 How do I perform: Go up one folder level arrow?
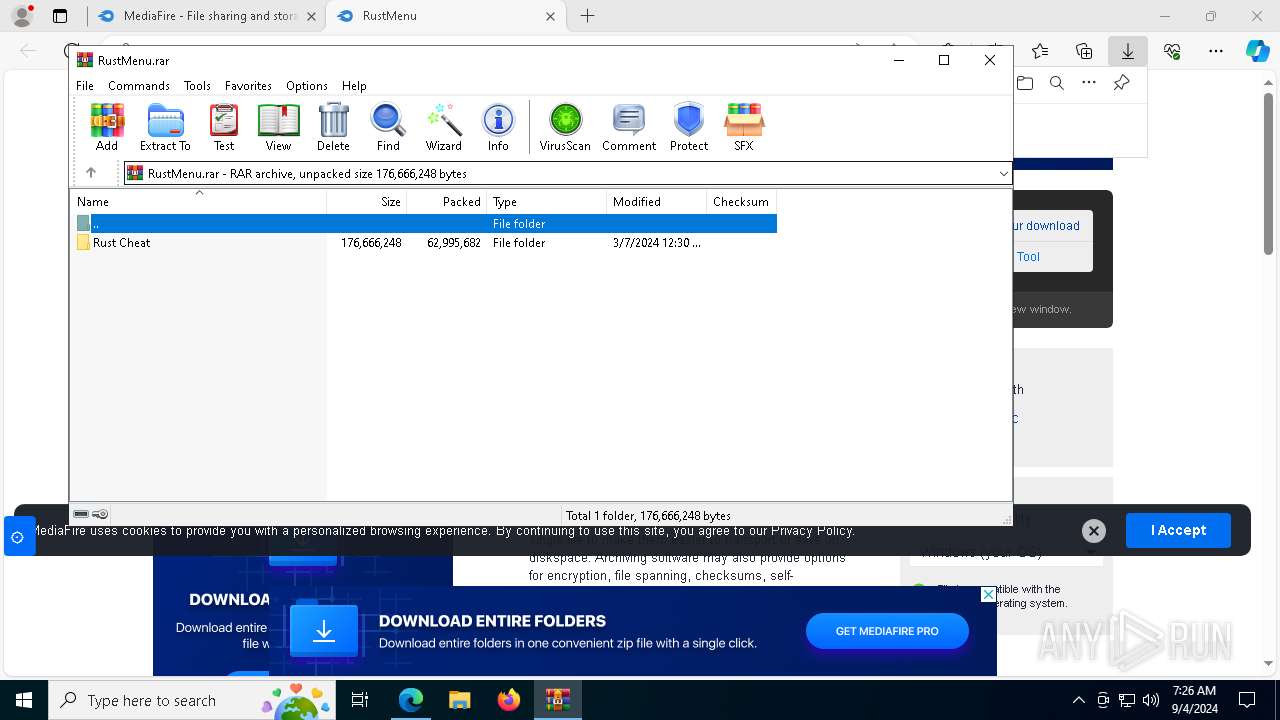[91, 173]
